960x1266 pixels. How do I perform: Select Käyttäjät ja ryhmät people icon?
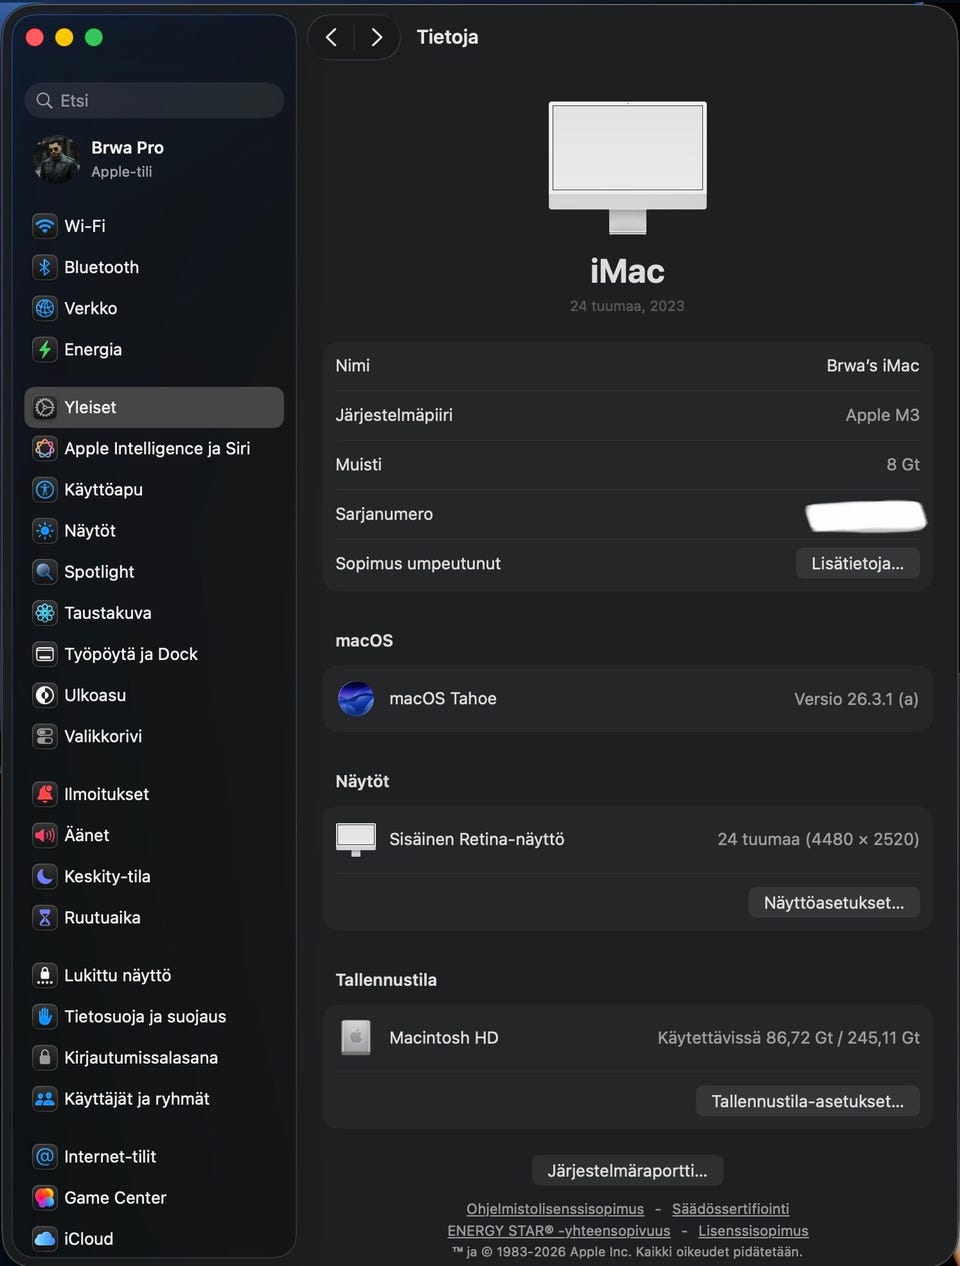pyautogui.click(x=45, y=1098)
